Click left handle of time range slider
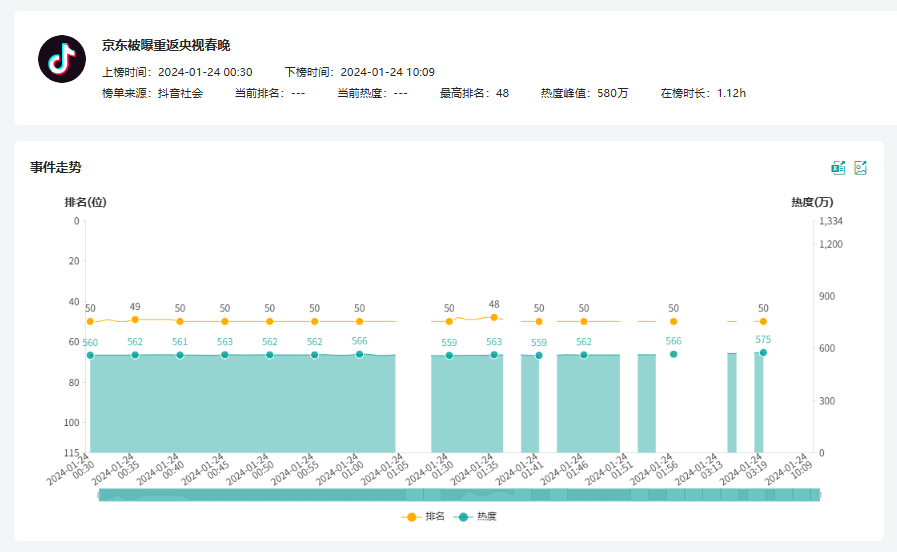Screen dimensions: 897x552 tap(99, 495)
